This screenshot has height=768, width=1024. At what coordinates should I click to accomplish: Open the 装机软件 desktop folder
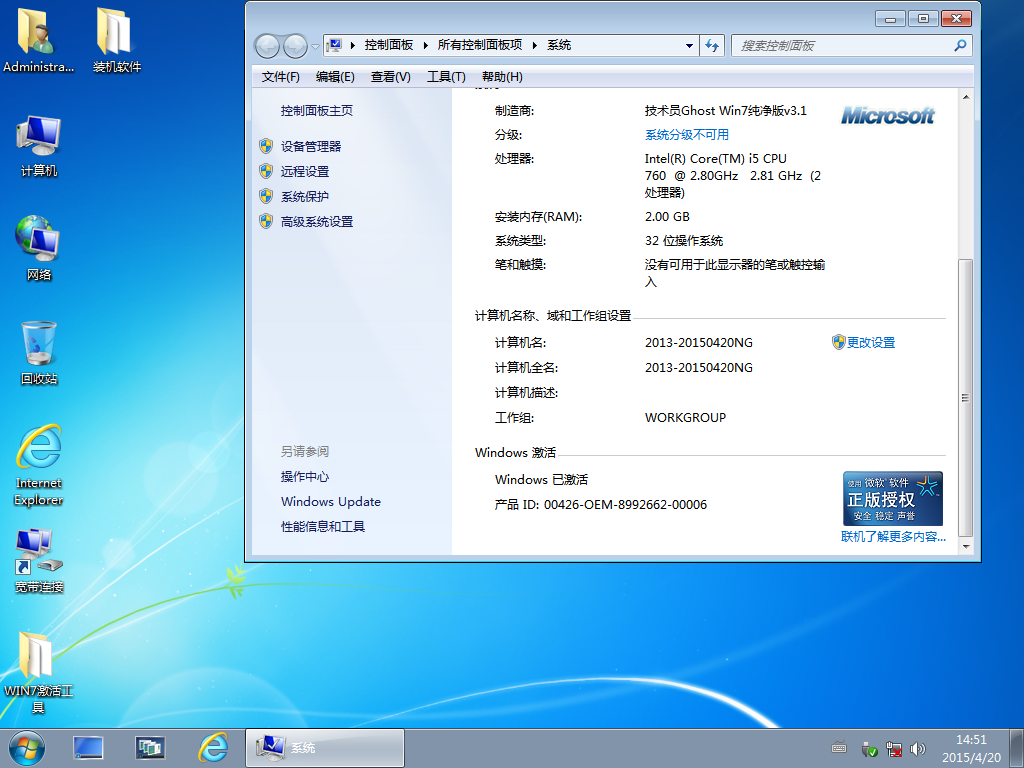coord(116,39)
